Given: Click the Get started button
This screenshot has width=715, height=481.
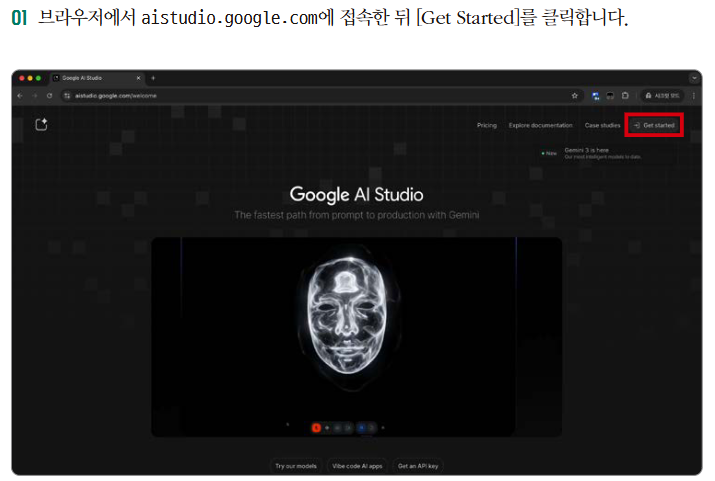Looking at the screenshot, I should coord(654,125).
